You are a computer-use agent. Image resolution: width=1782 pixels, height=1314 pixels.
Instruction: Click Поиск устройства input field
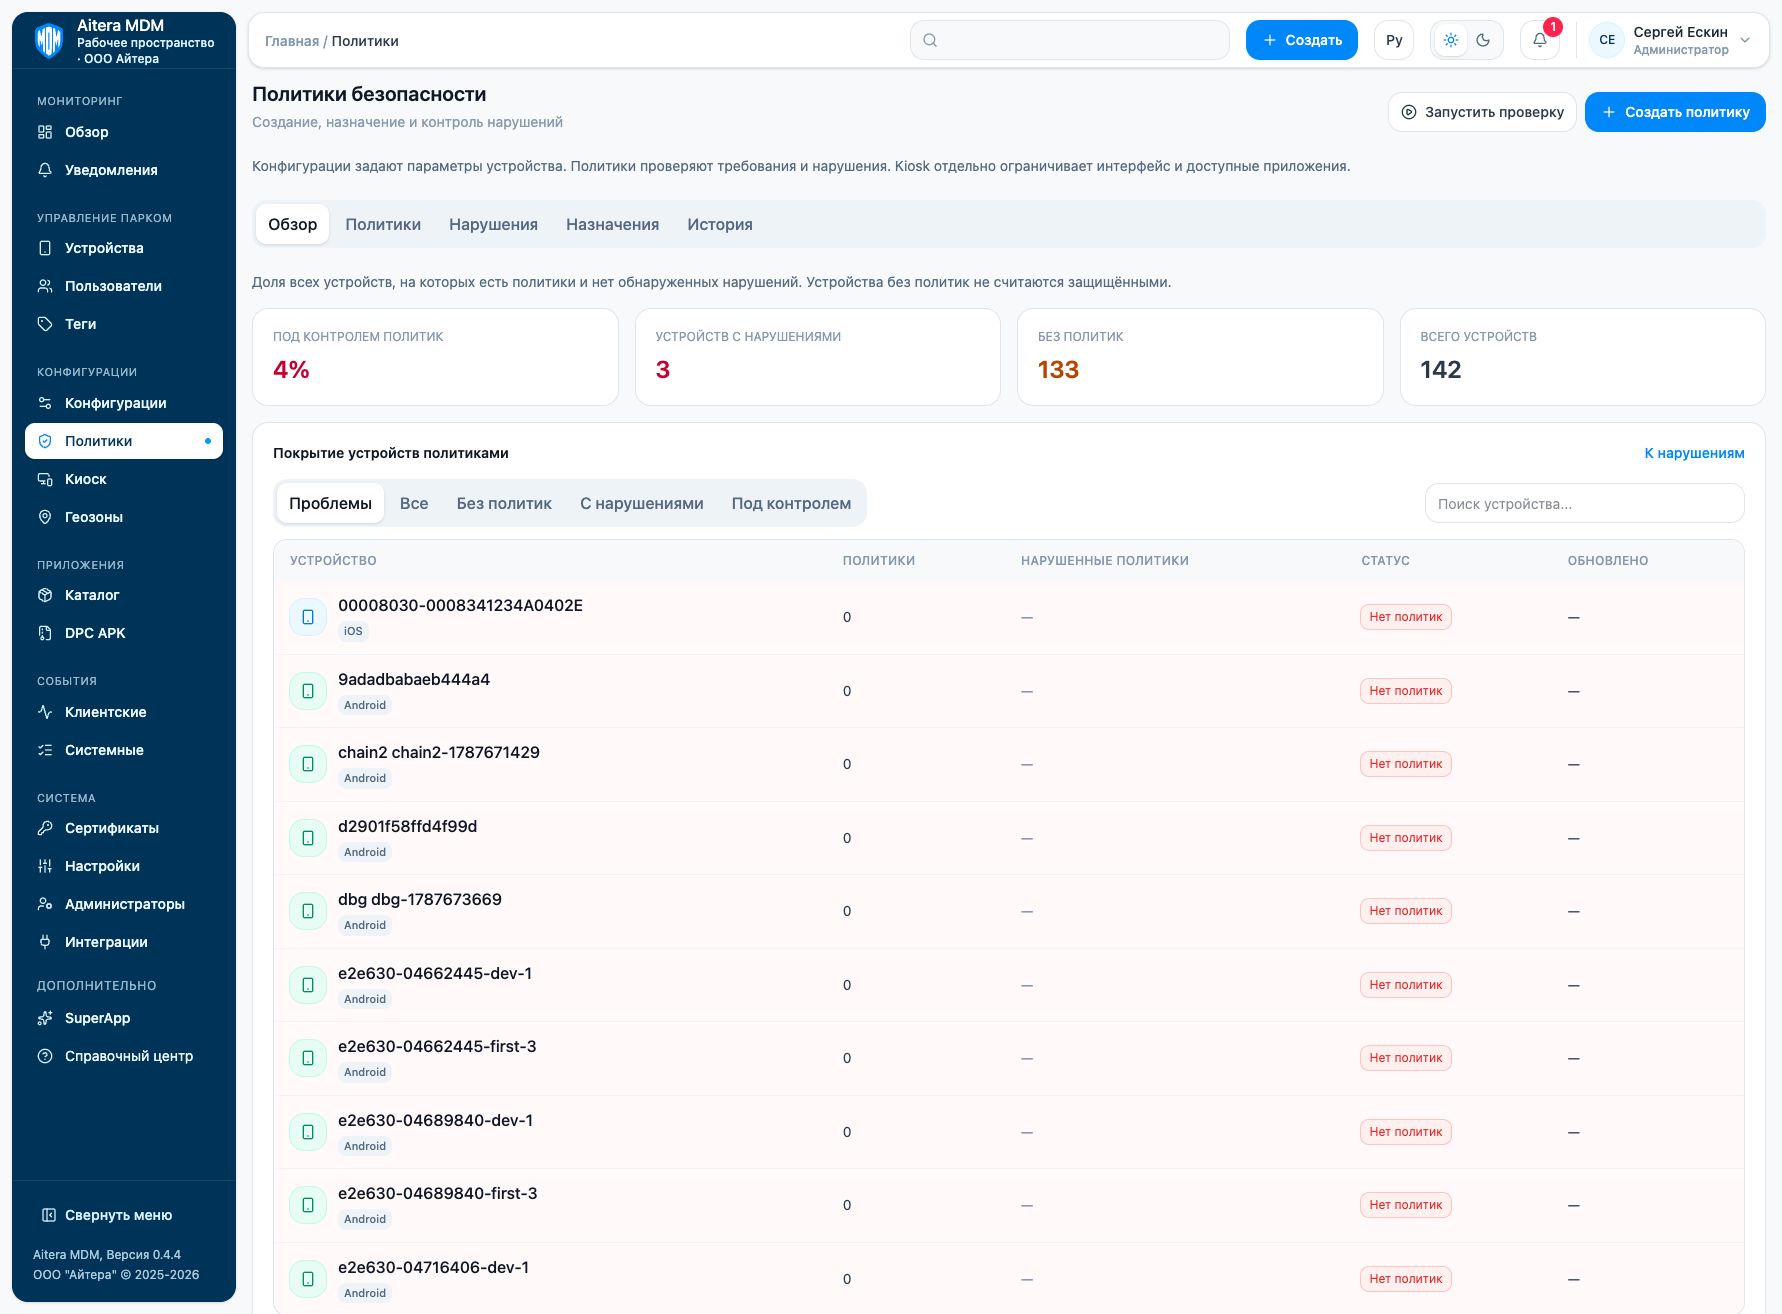pos(1584,504)
